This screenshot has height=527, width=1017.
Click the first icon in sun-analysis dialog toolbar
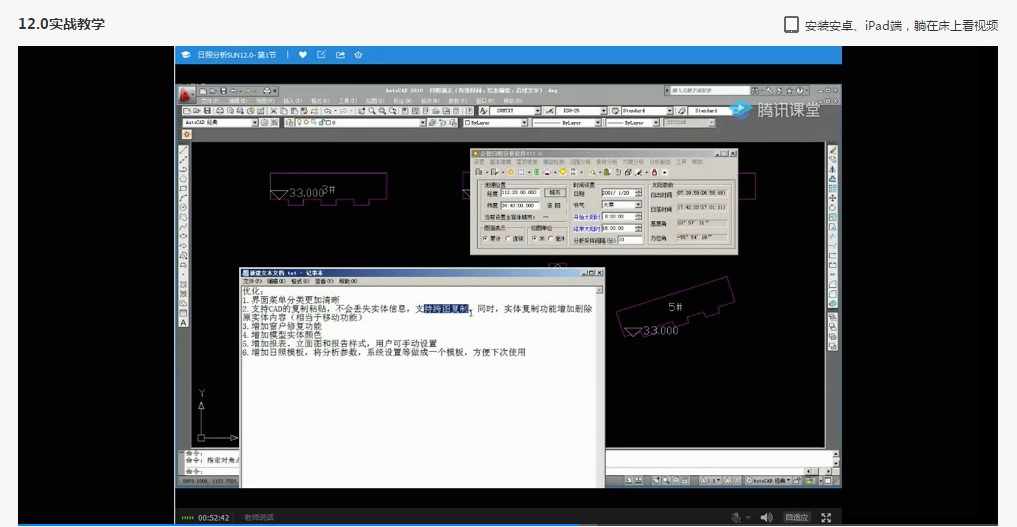(479, 172)
